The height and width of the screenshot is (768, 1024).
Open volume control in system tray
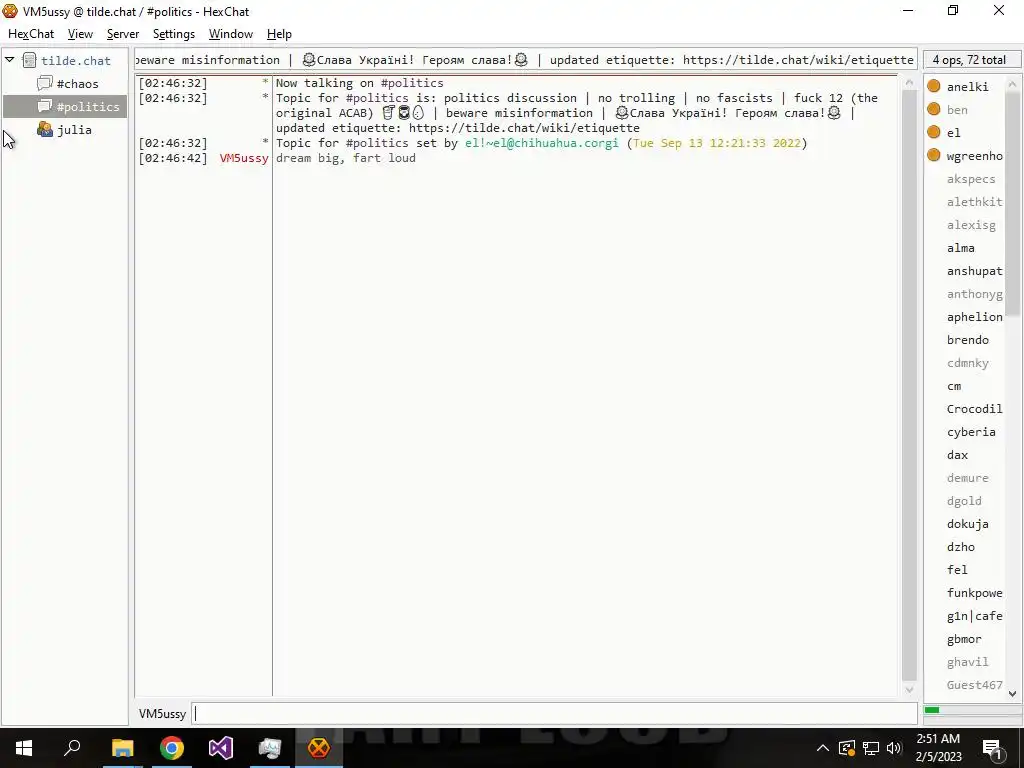coord(894,748)
